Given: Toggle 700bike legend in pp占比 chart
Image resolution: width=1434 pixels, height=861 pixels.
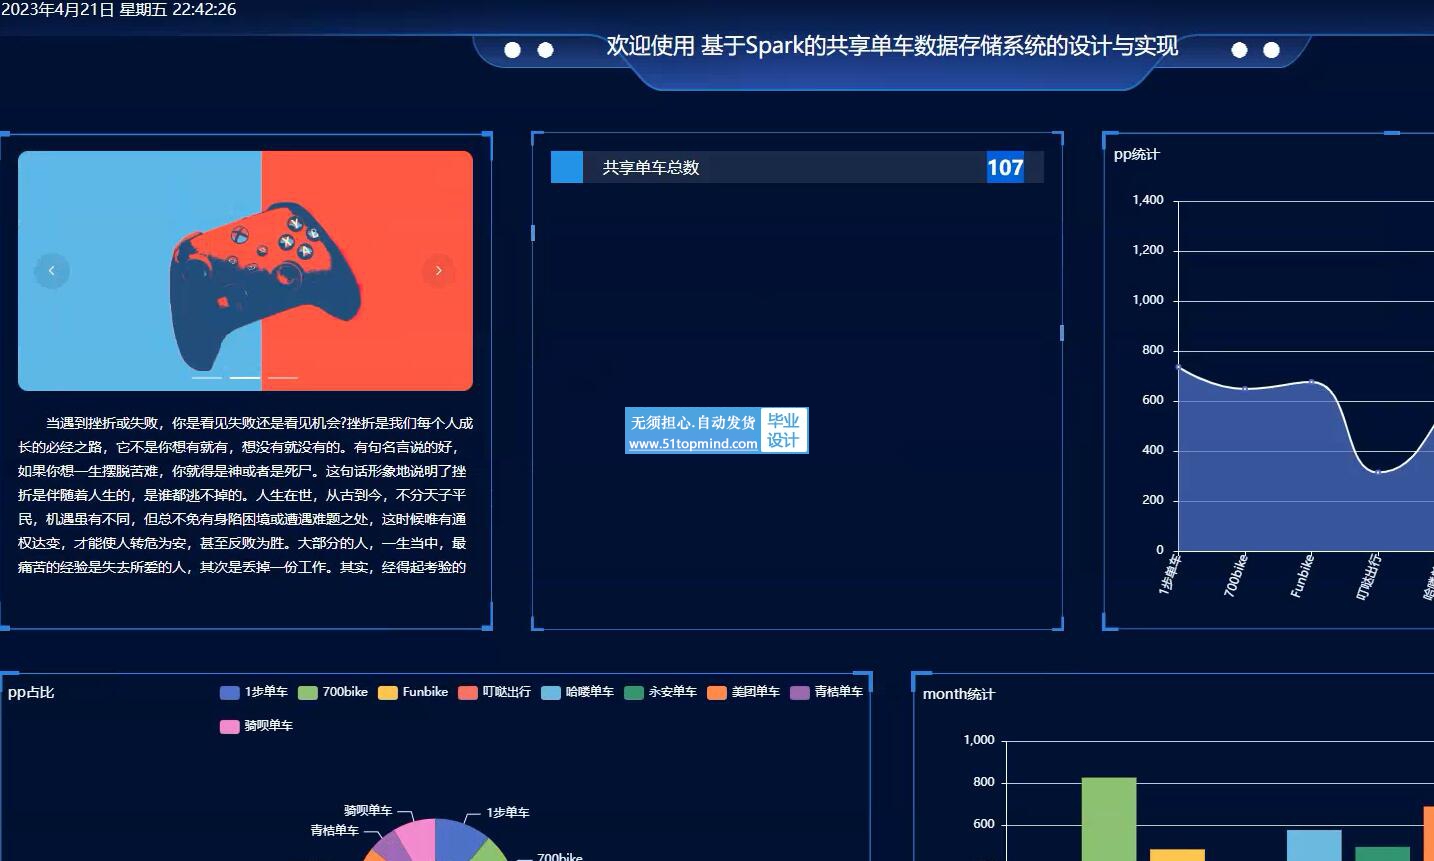Looking at the screenshot, I should coord(333,692).
